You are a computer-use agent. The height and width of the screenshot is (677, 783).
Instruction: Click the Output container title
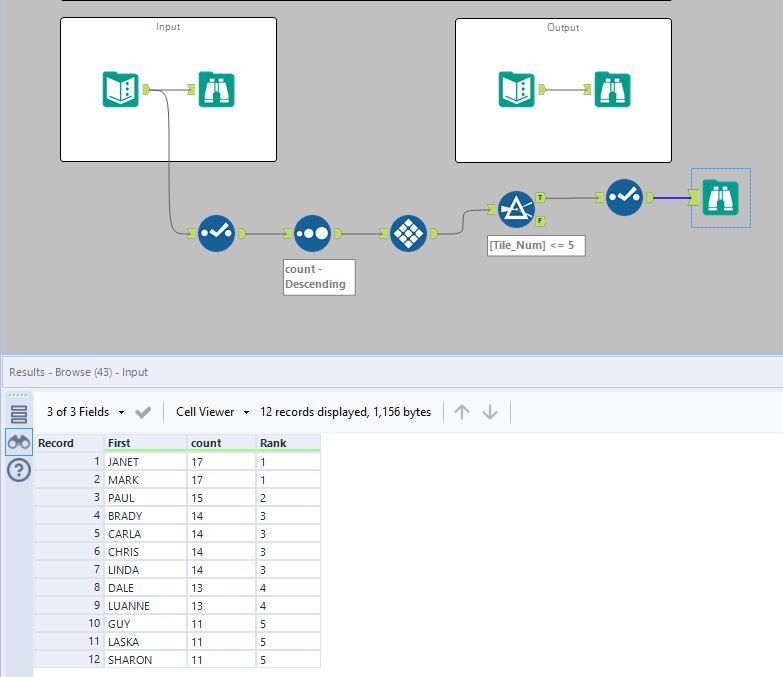point(563,27)
